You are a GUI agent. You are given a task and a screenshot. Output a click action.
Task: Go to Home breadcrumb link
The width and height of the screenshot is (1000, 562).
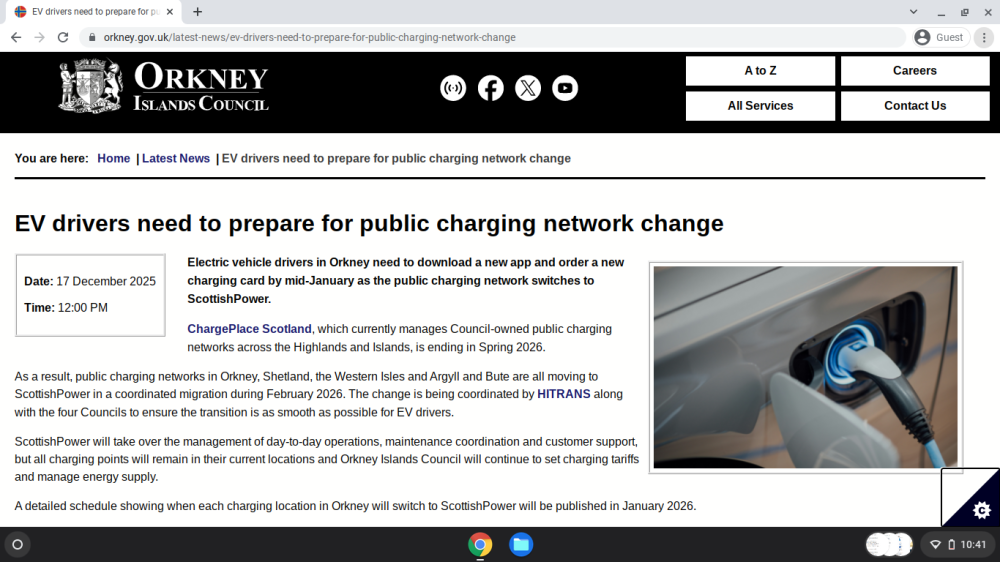(114, 158)
